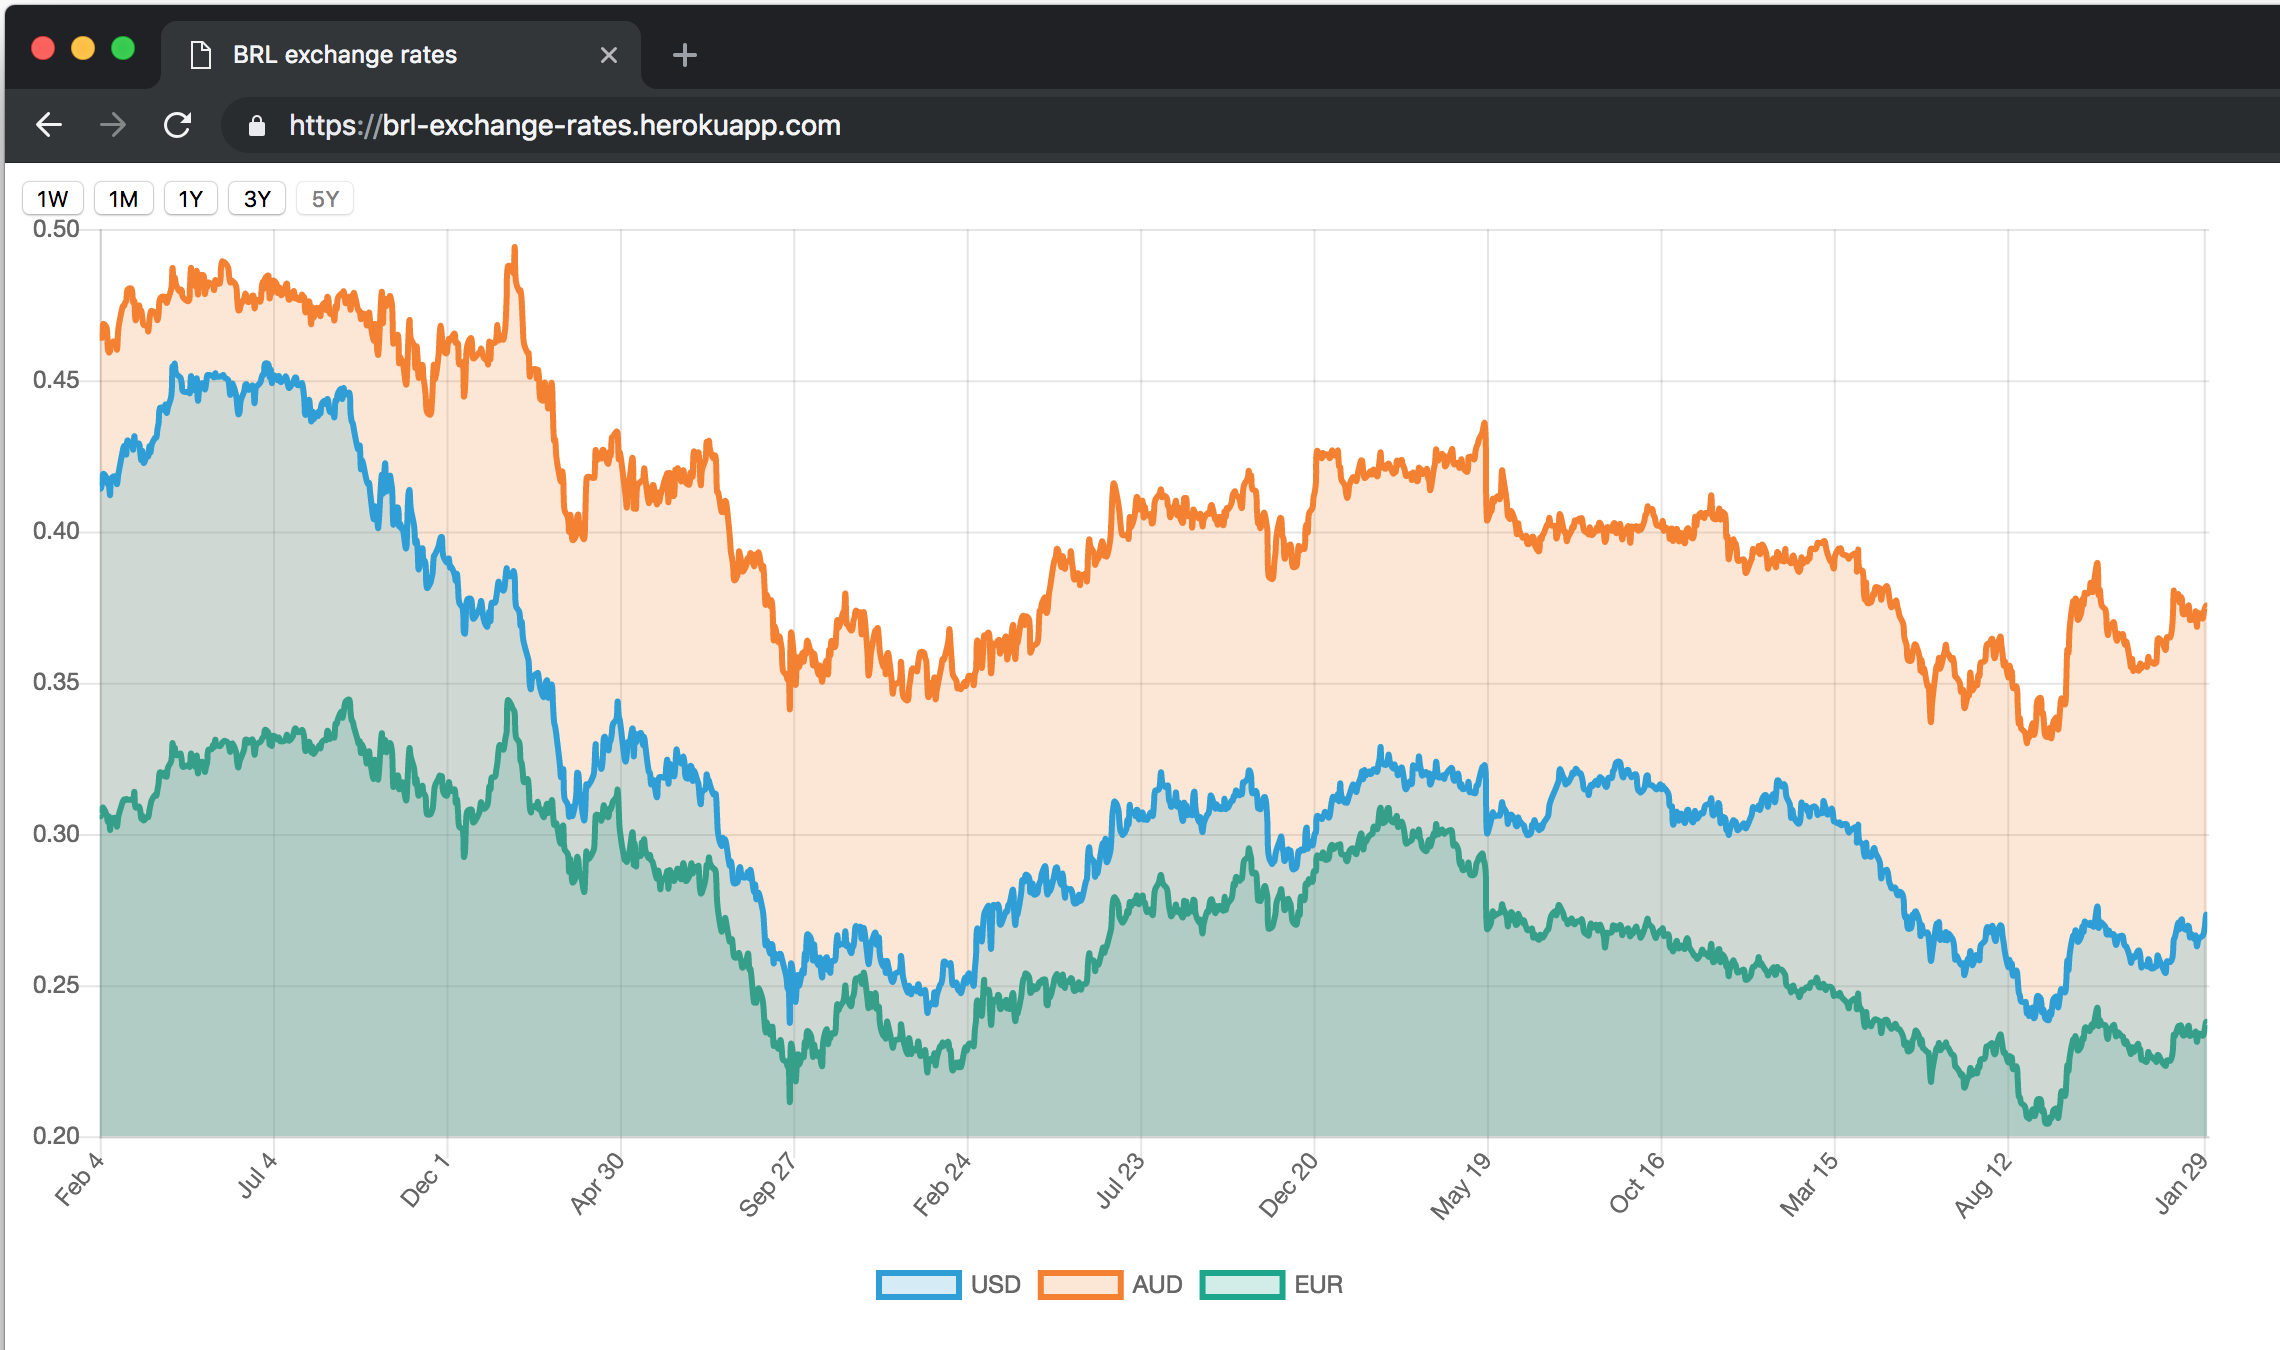Click the browser forward arrow
This screenshot has height=1350, width=2280.
click(113, 125)
